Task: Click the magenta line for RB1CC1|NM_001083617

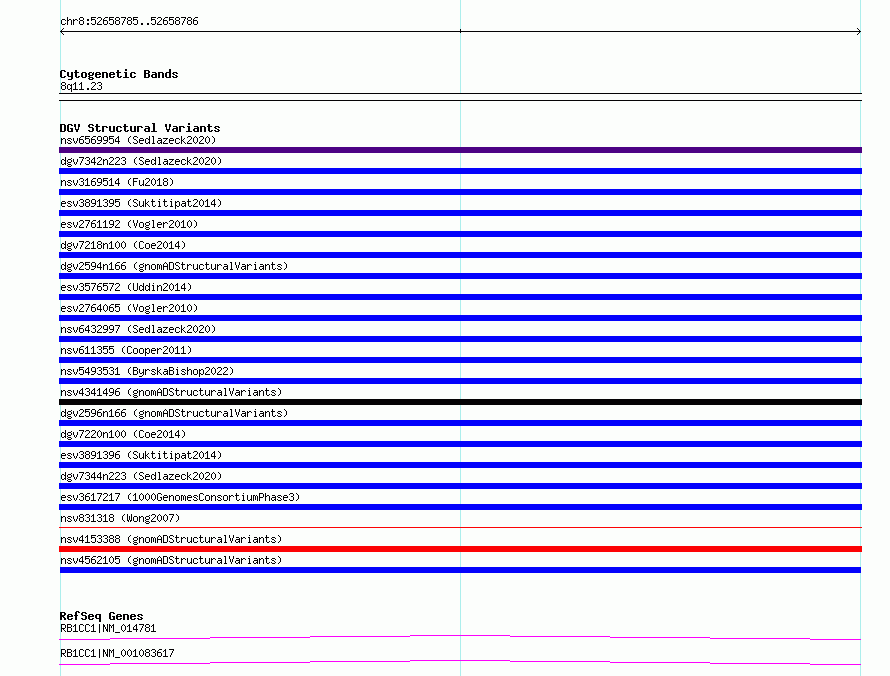Action: click(460, 662)
